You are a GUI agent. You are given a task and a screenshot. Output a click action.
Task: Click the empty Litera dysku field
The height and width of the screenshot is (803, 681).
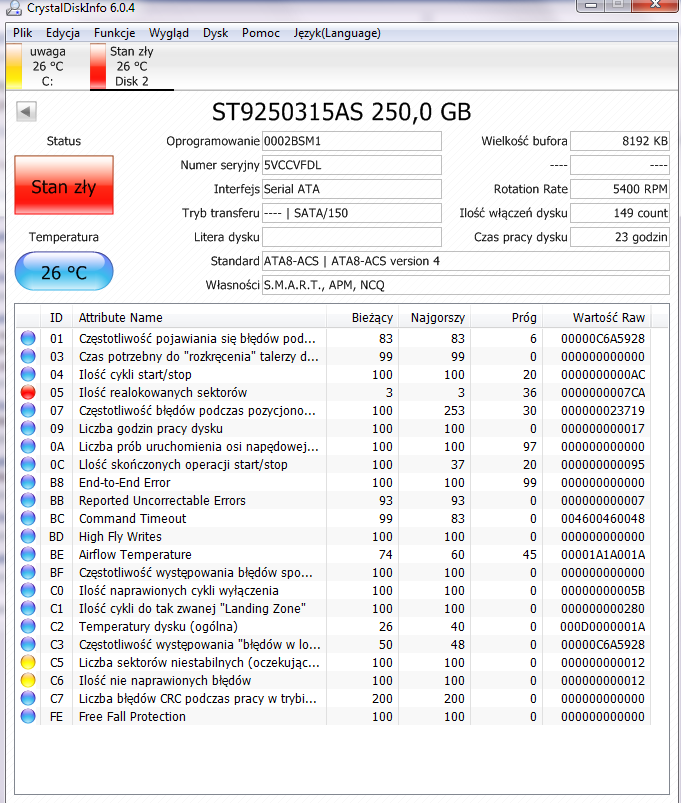pos(352,237)
